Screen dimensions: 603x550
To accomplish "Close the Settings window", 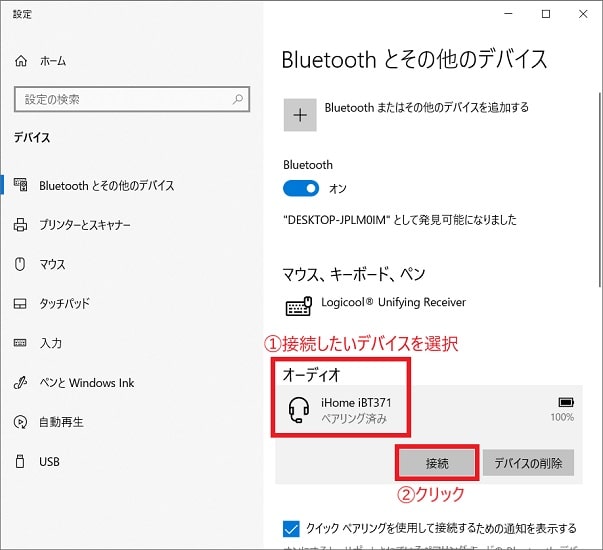I will 583,14.
